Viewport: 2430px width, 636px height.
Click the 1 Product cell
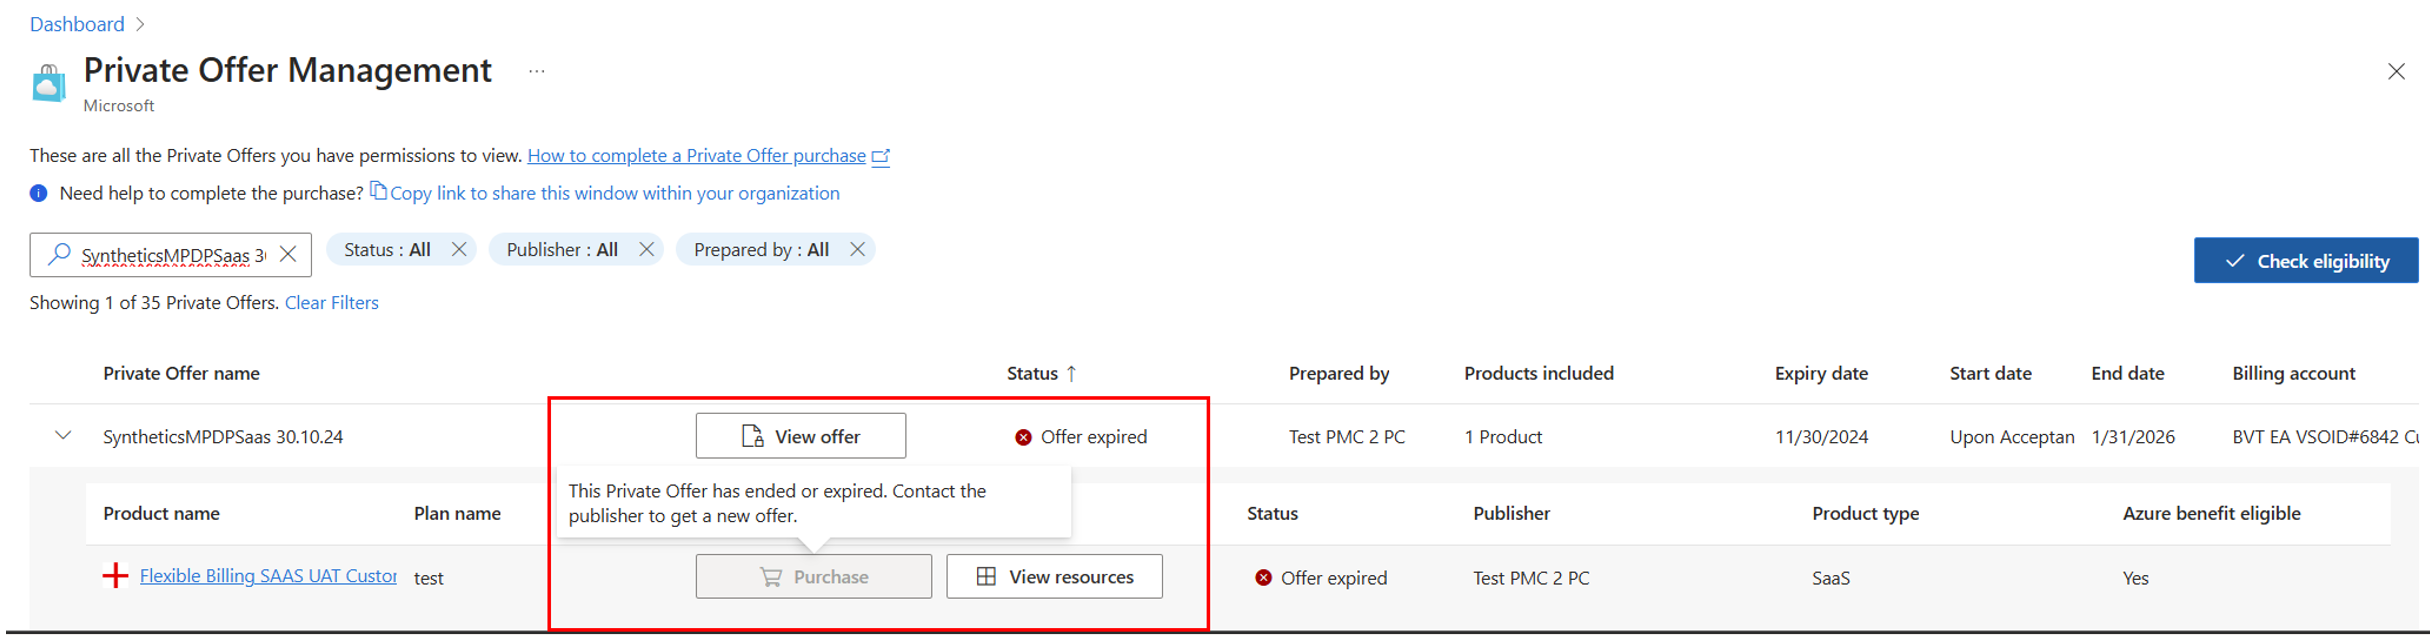1503,437
